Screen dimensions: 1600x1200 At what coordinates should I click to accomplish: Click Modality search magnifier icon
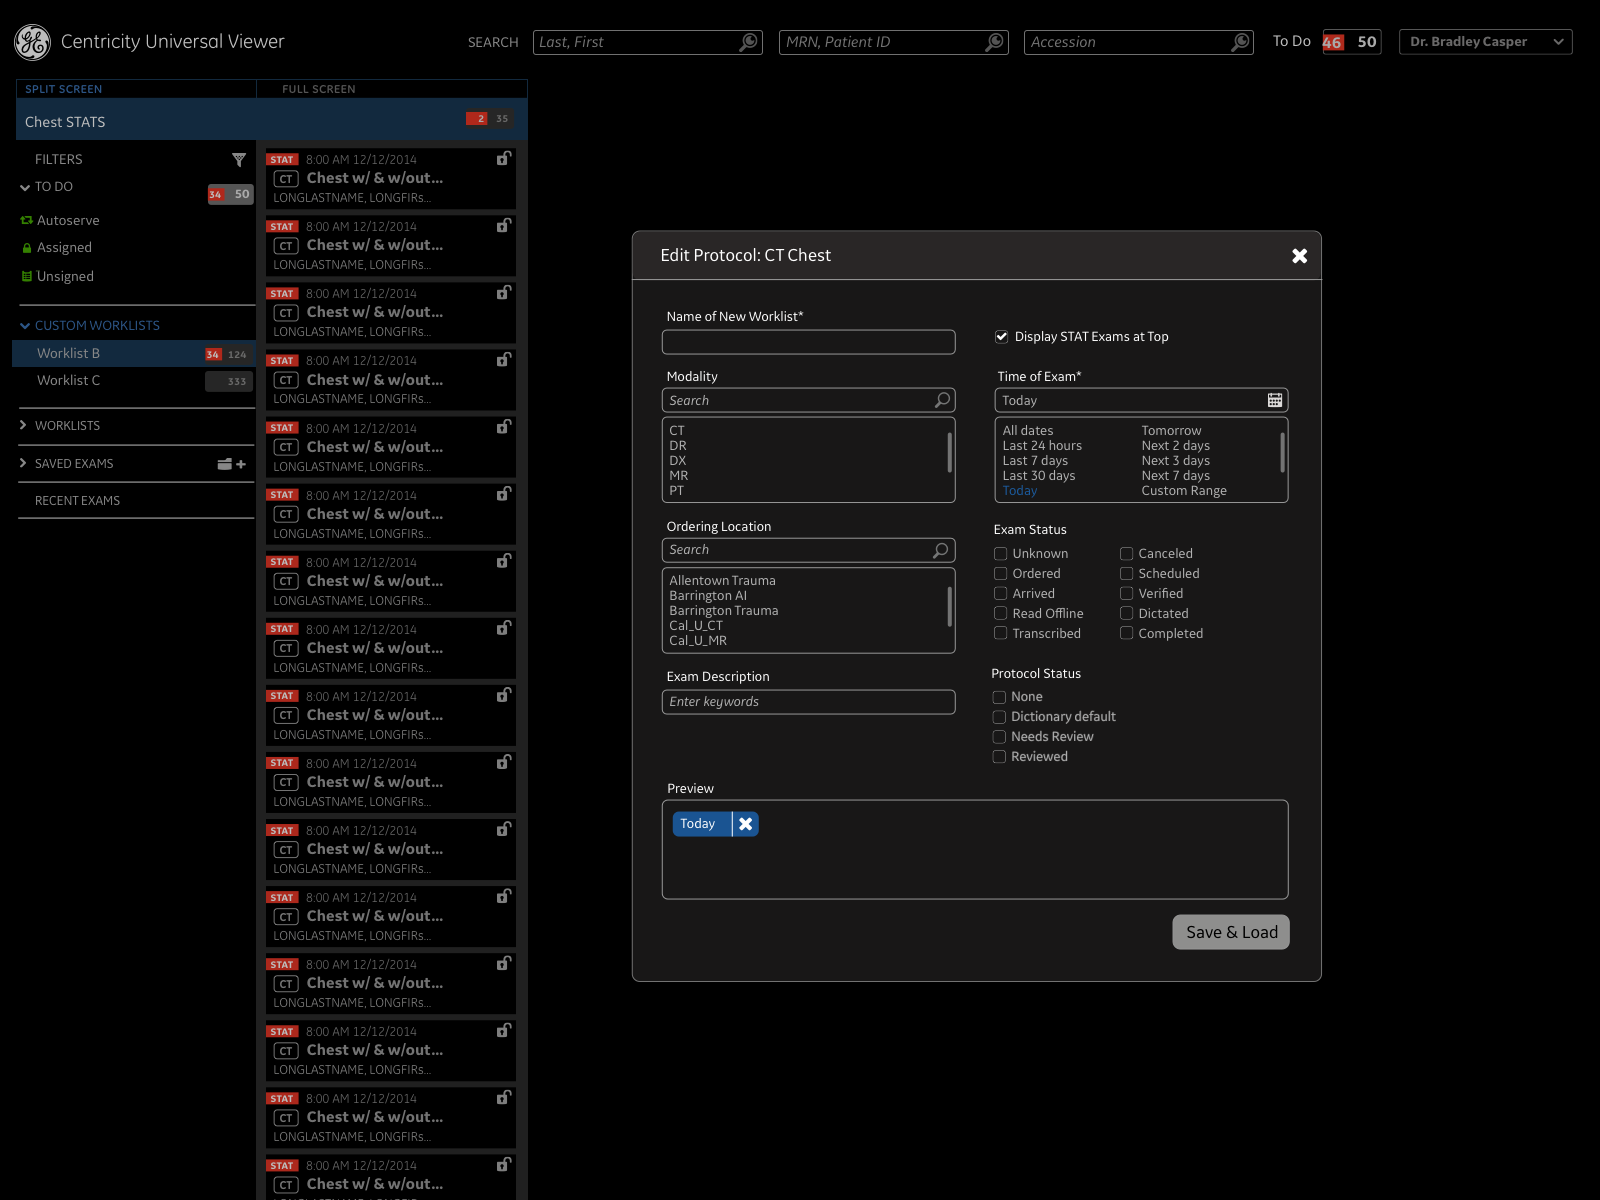pyautogui.click(x=942, y=400)
